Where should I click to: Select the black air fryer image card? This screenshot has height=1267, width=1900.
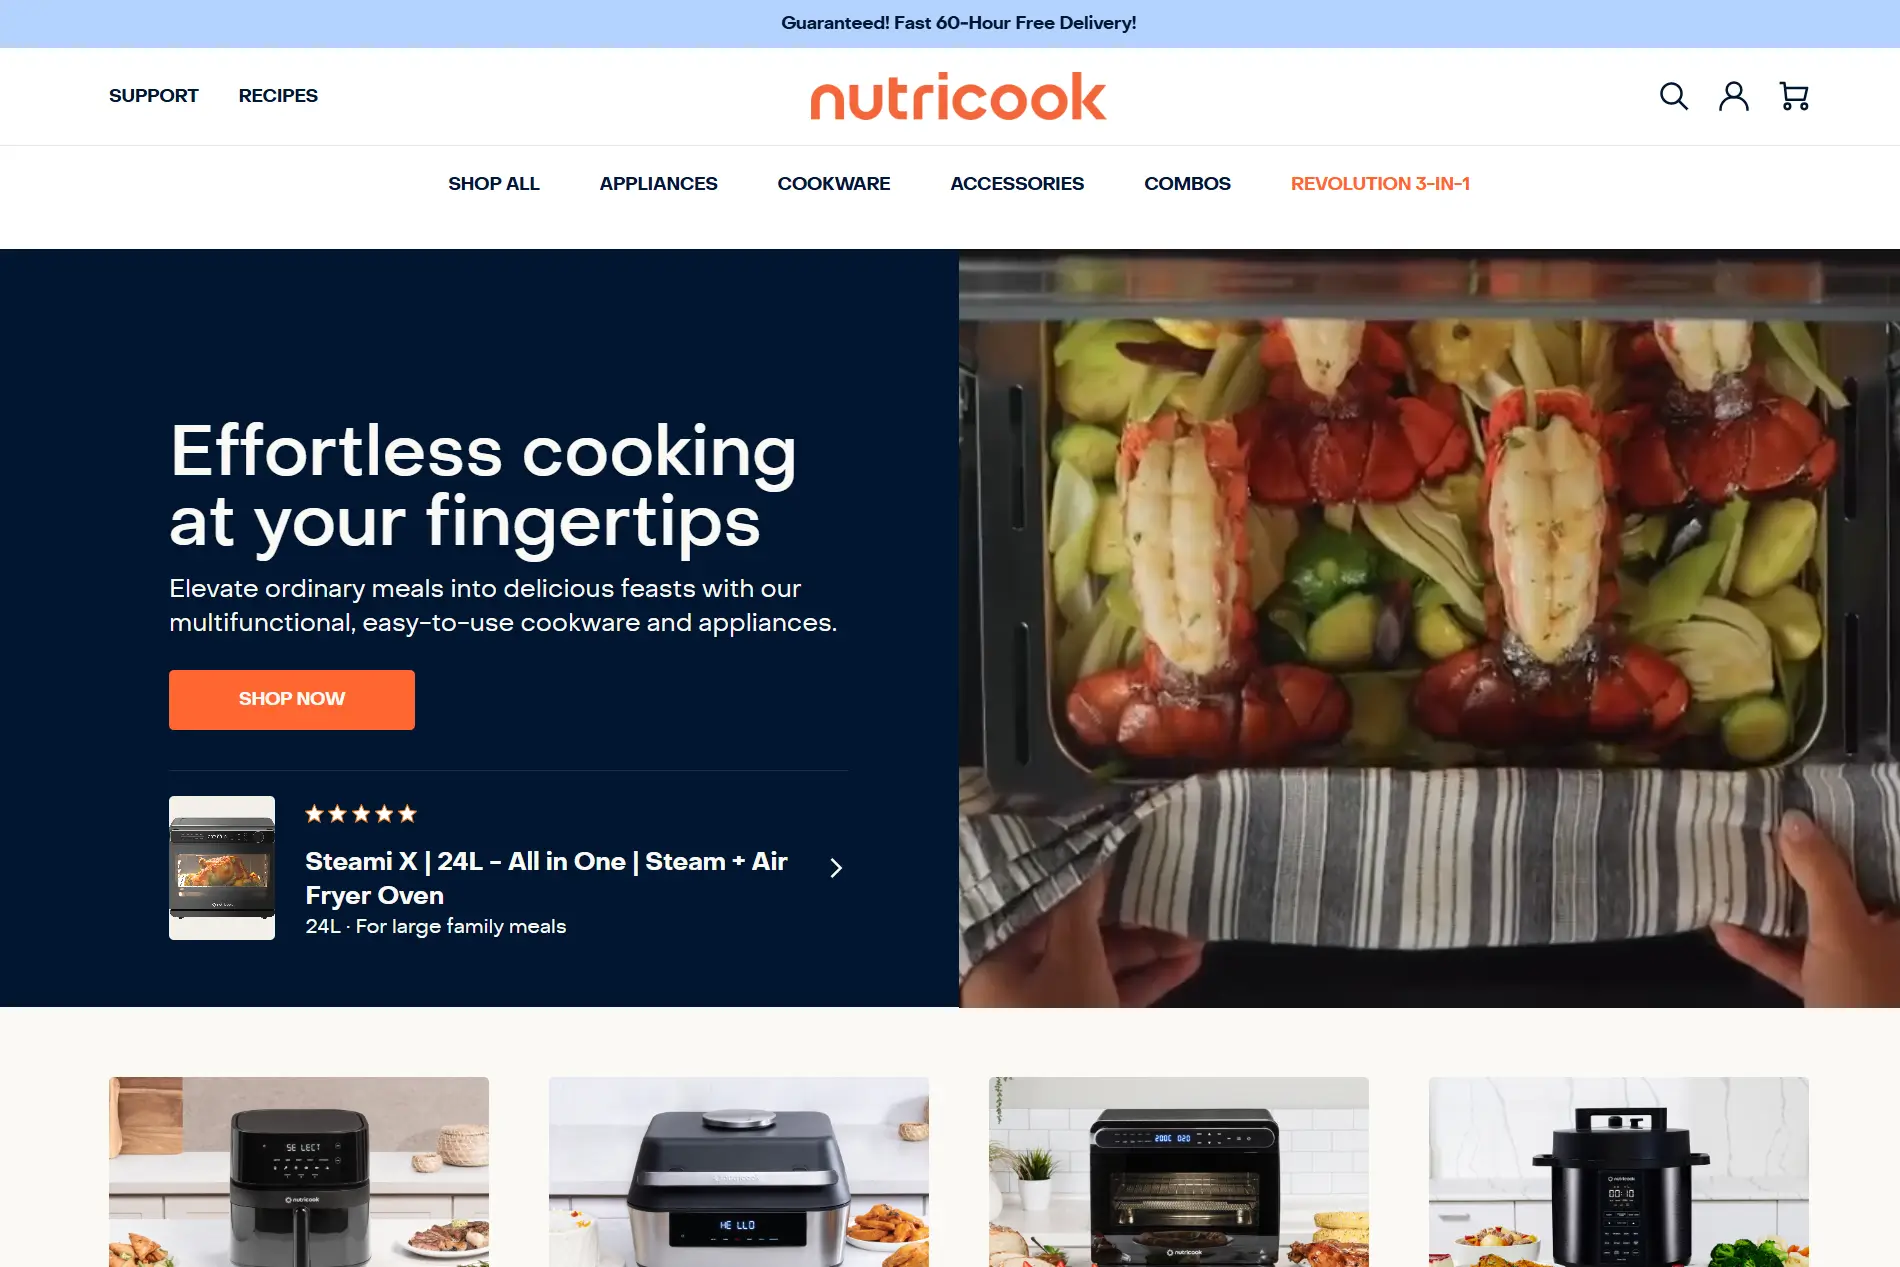[299, 1172]
